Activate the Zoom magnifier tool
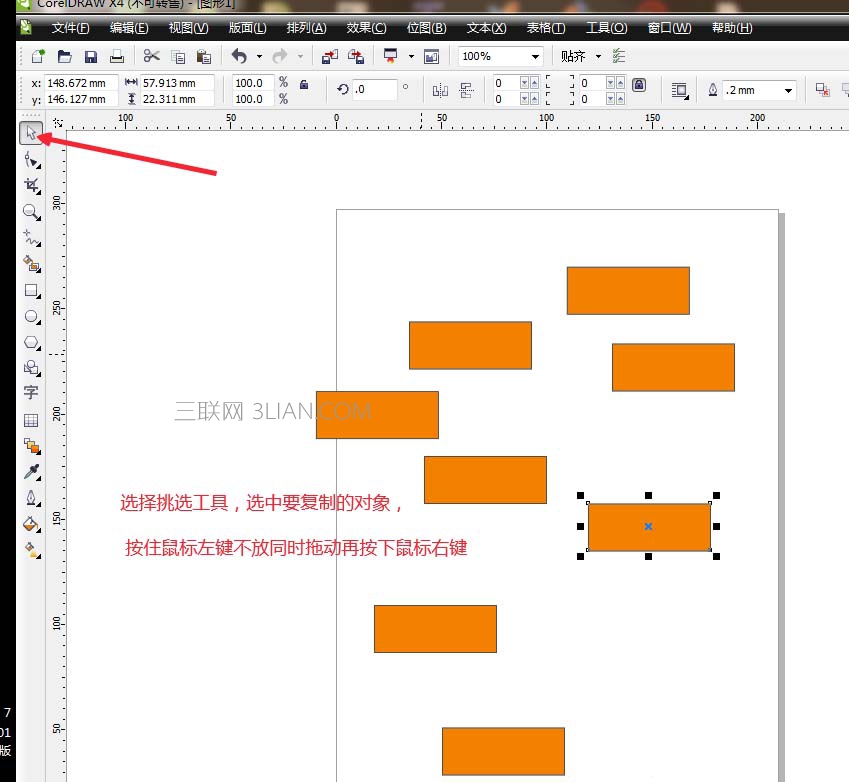This screenshot has height=782, width=849. point(32,212)
